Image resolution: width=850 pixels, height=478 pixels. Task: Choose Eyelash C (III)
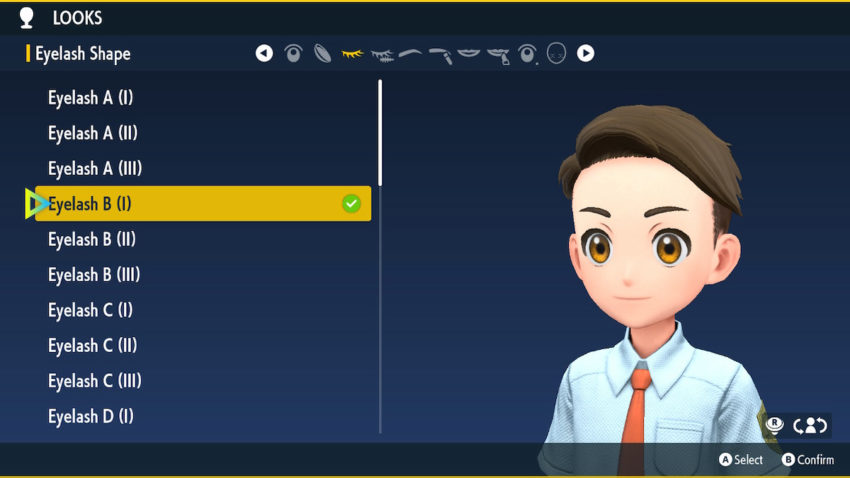coord(95,381)
